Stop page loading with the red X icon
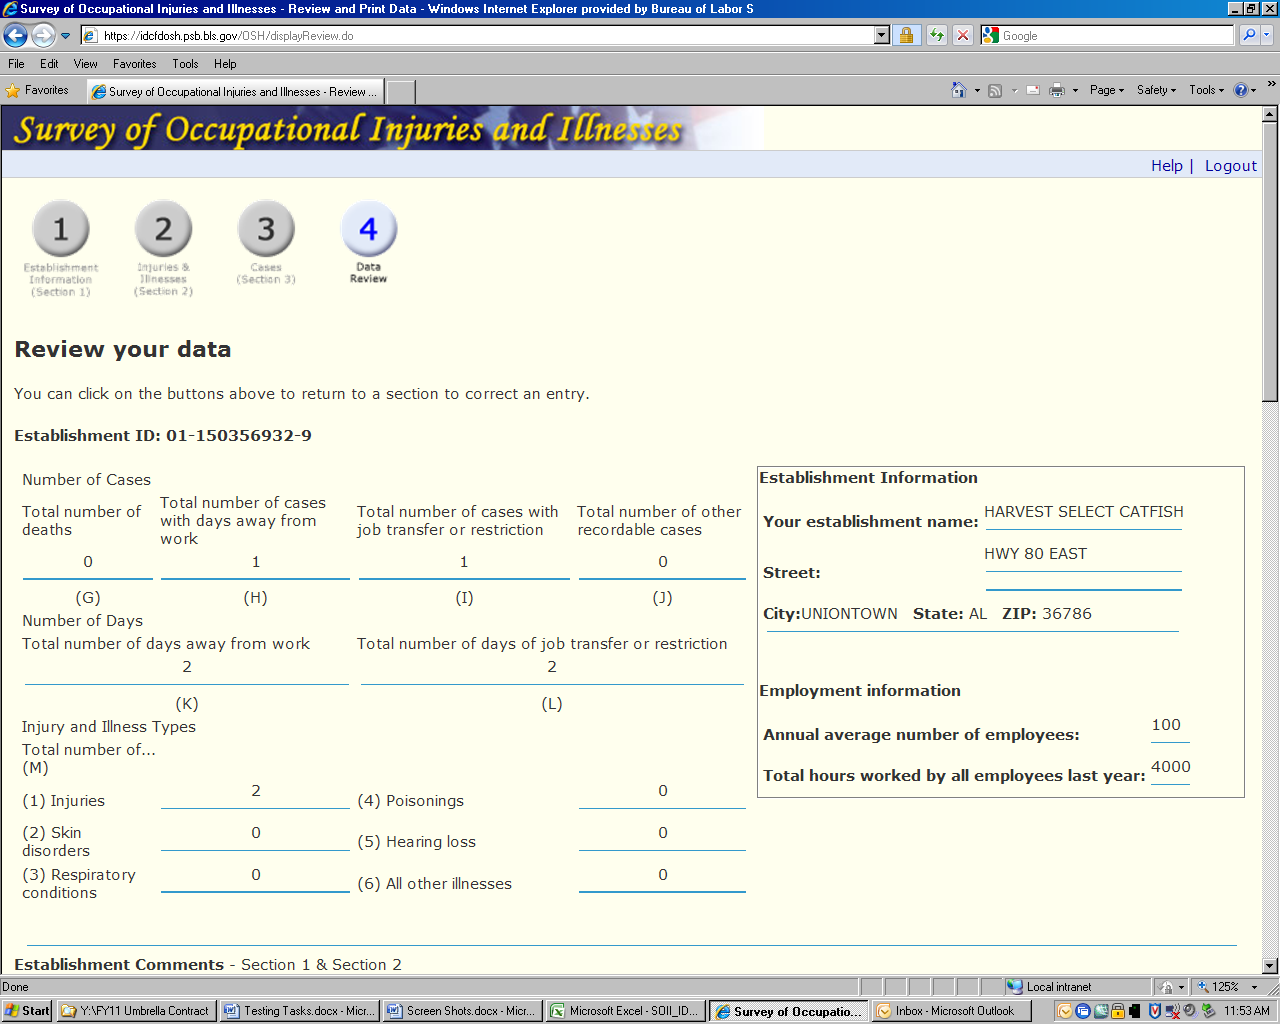1280x1024 pixels. click(962, 36)
